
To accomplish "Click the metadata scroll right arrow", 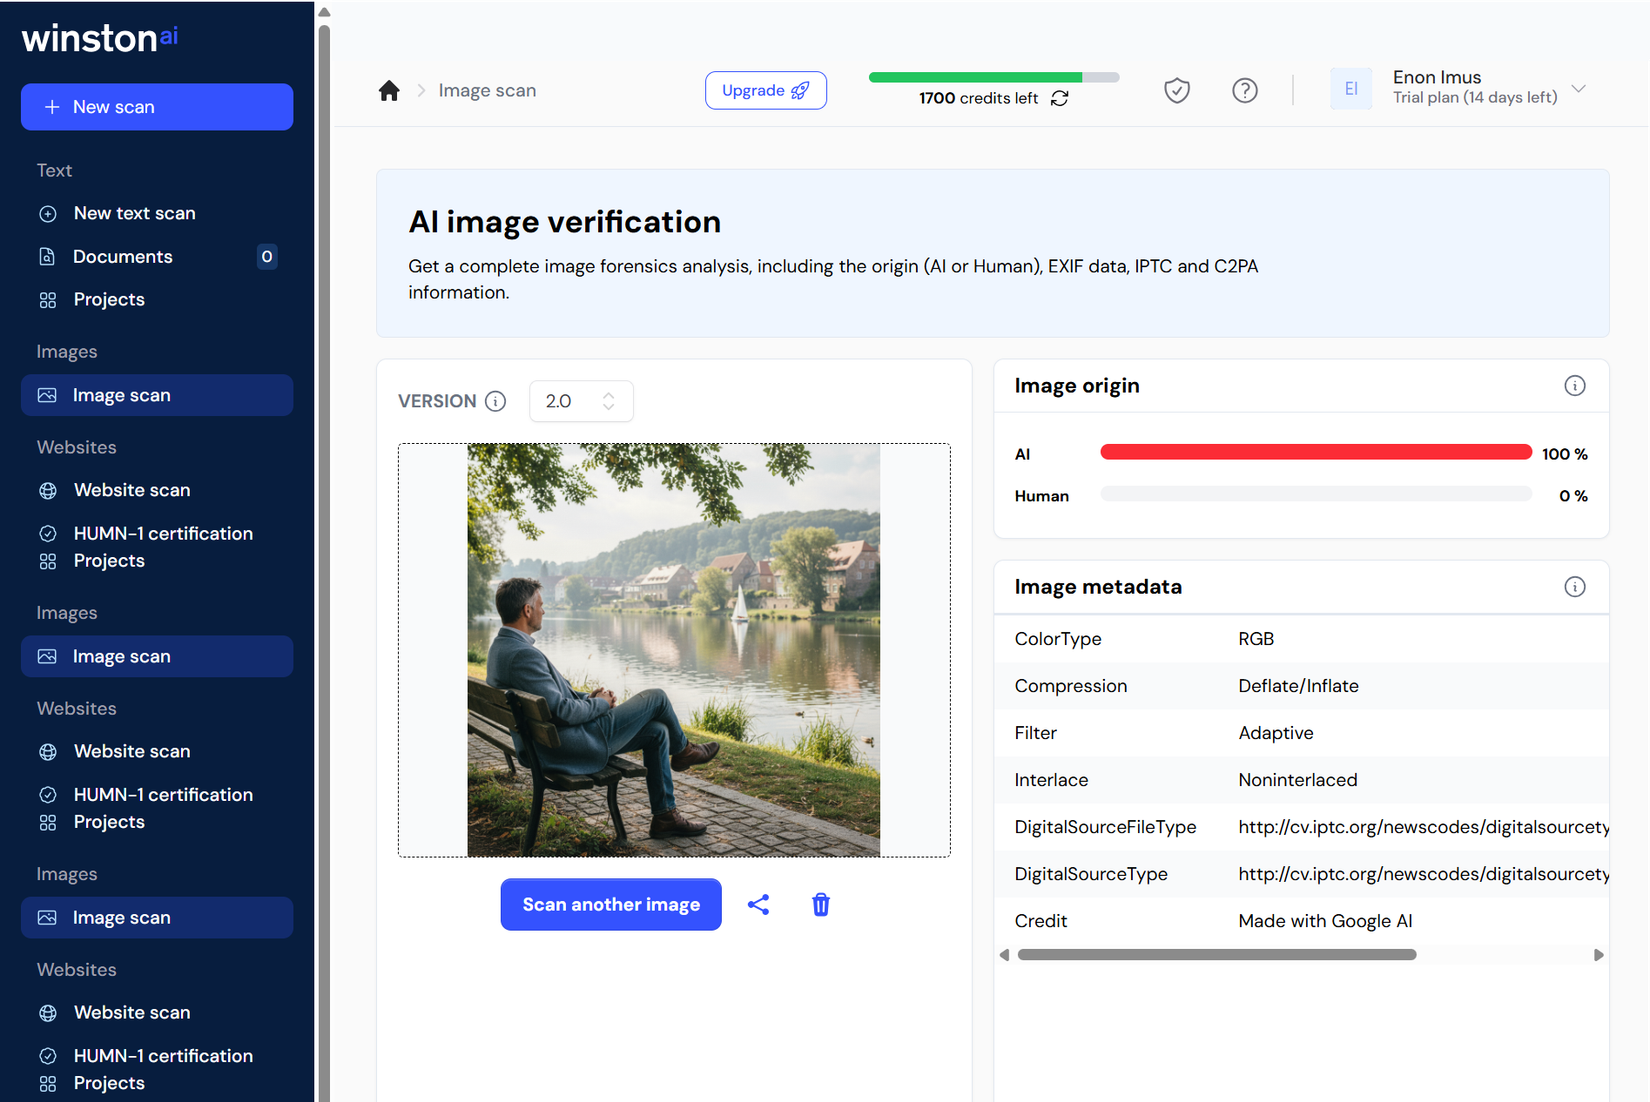I will pyautogui.click(x=1598, y=955).
